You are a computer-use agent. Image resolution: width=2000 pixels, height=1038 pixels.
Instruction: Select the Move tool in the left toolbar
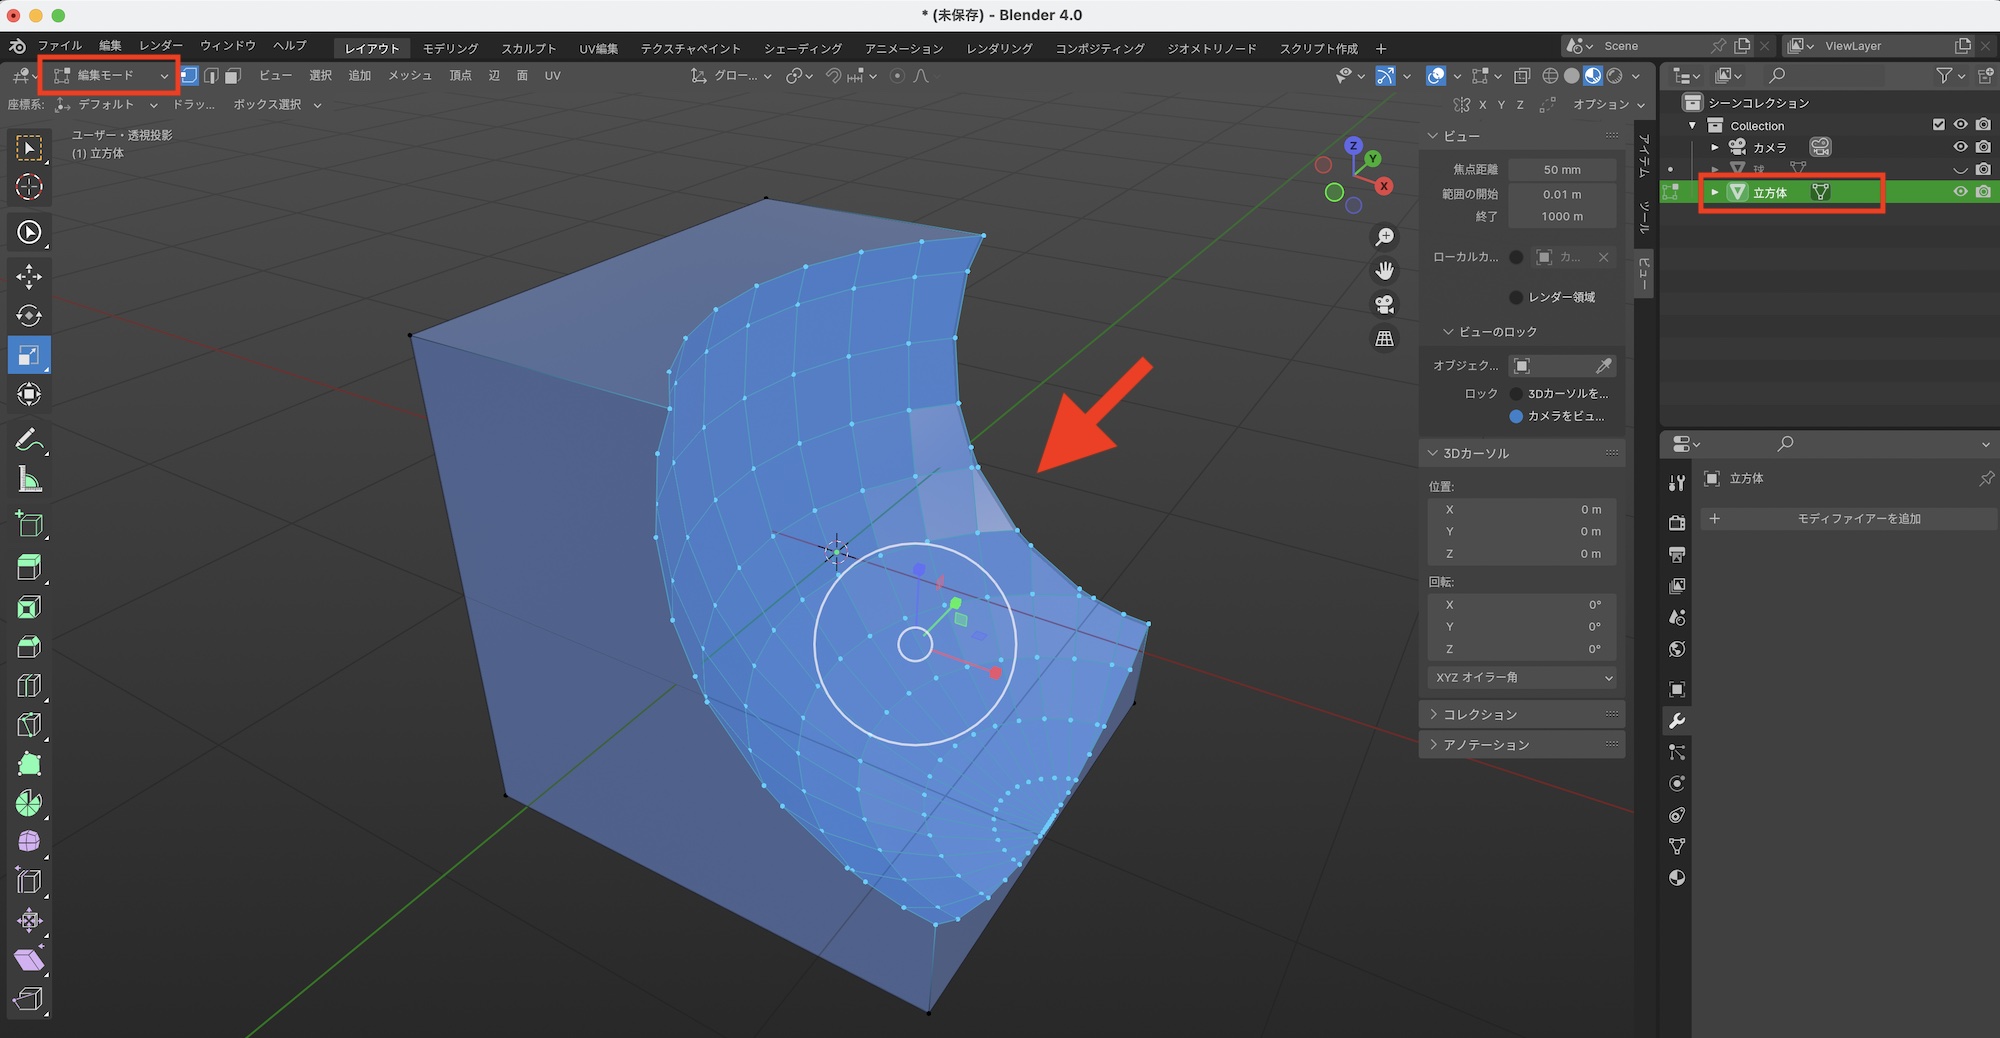pos(29,276)
